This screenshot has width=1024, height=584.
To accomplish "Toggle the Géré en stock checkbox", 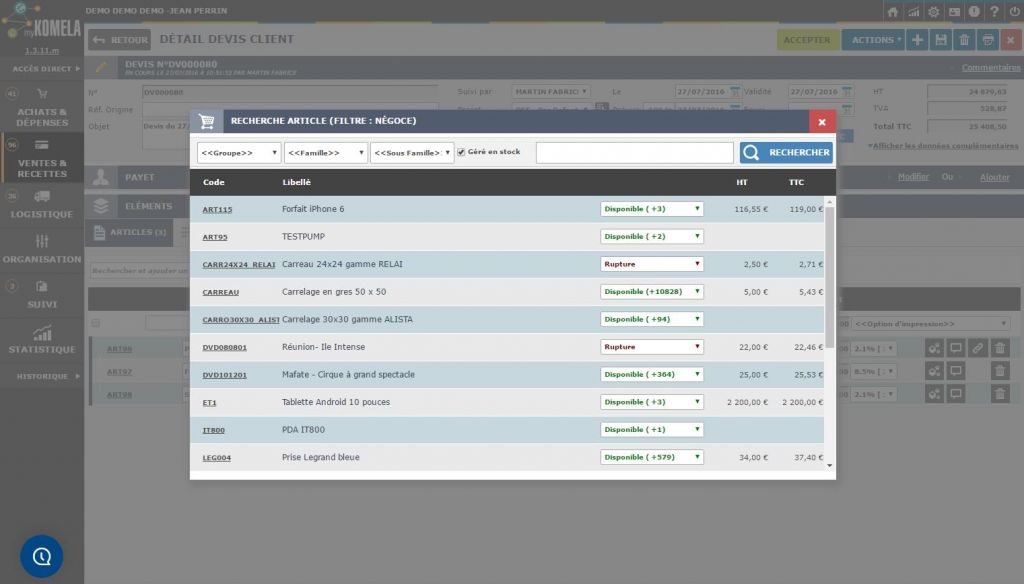I will pyautogui.click(x=461, y=152).
